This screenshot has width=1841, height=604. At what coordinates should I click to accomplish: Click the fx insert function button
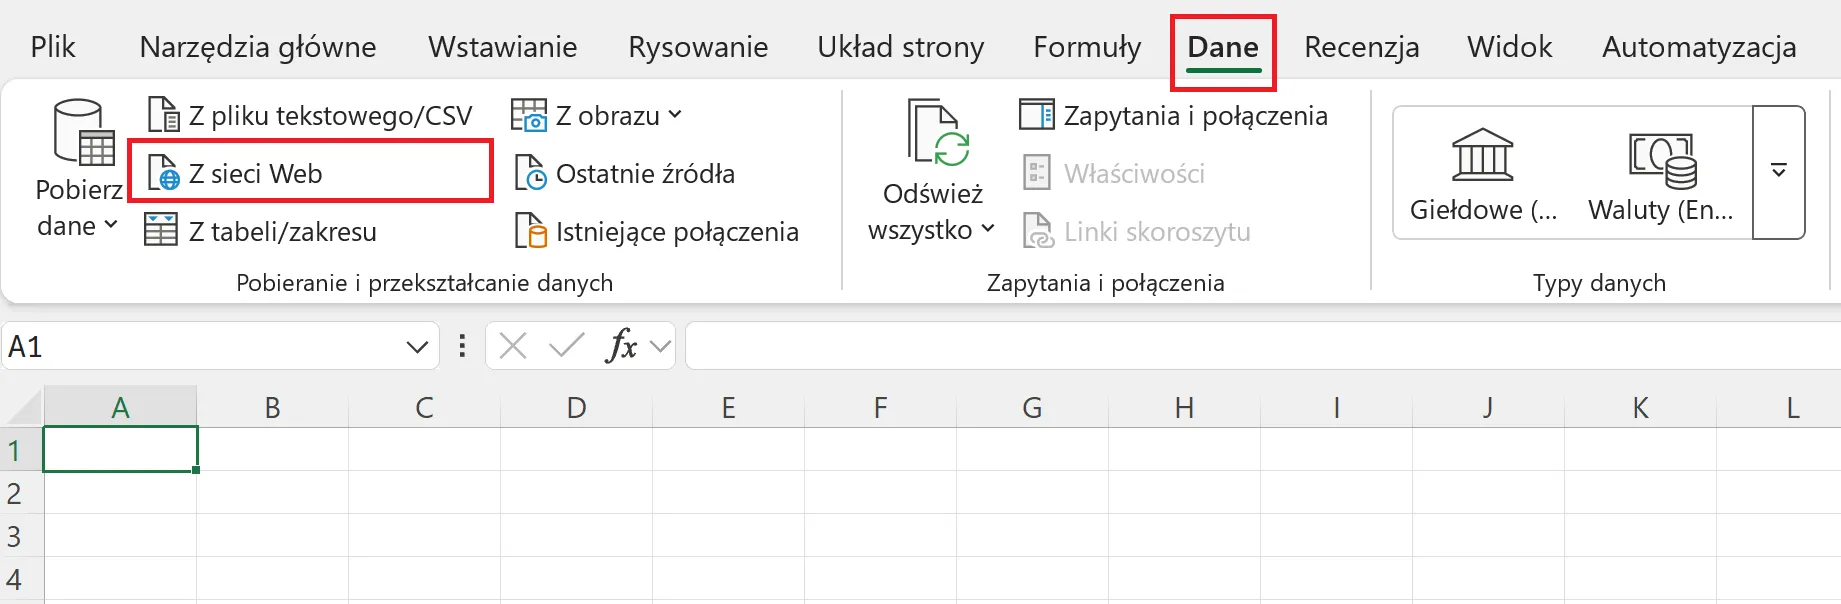tap(621, 346)
